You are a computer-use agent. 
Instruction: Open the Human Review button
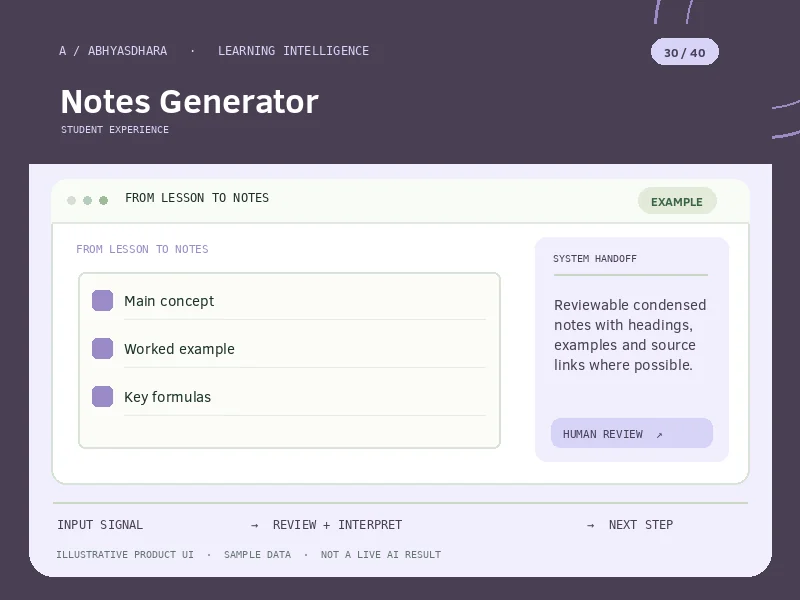tap(632, 433)
